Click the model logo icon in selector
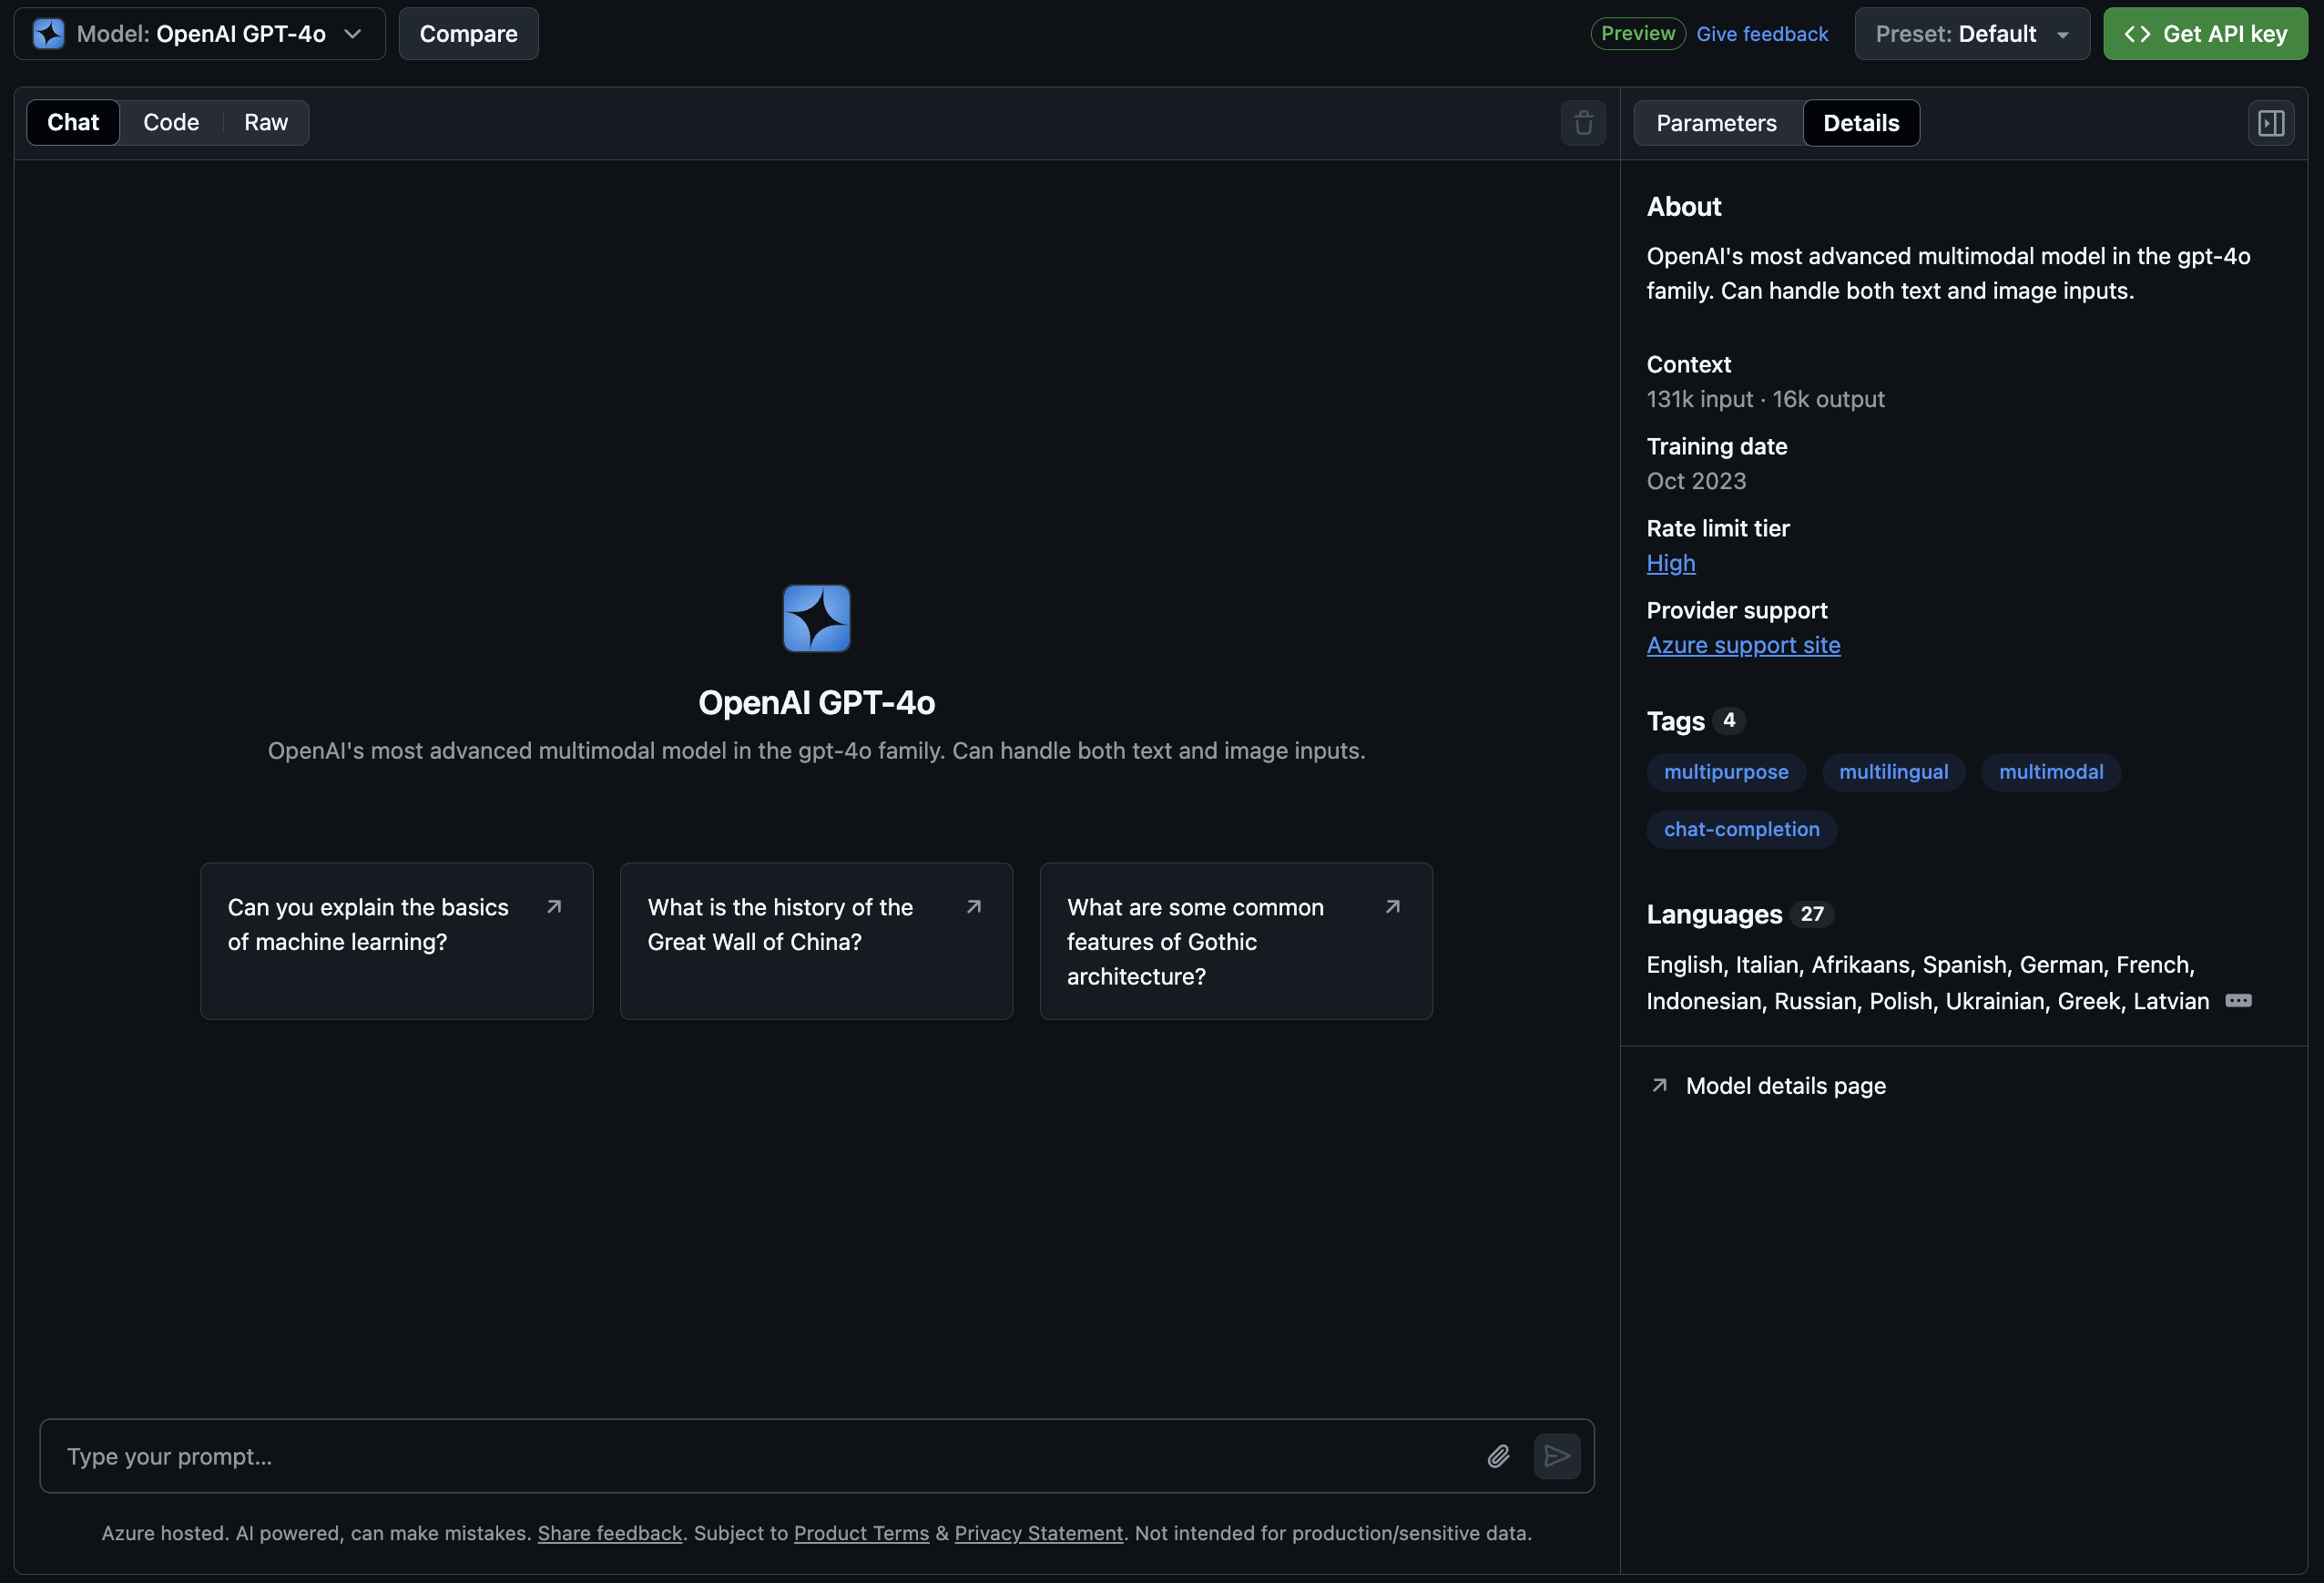The width and height of the screenshot is (2324, 1583). (48, 34)
